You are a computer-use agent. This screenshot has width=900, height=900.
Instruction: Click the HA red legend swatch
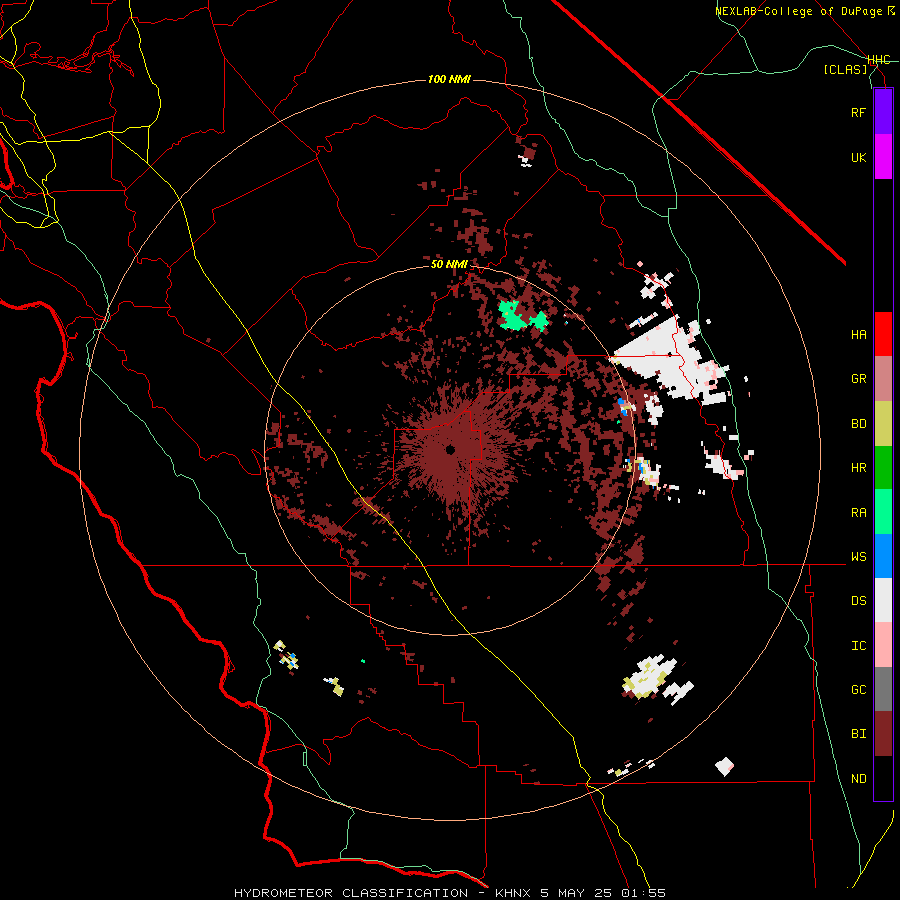click(x=883, y=334)
